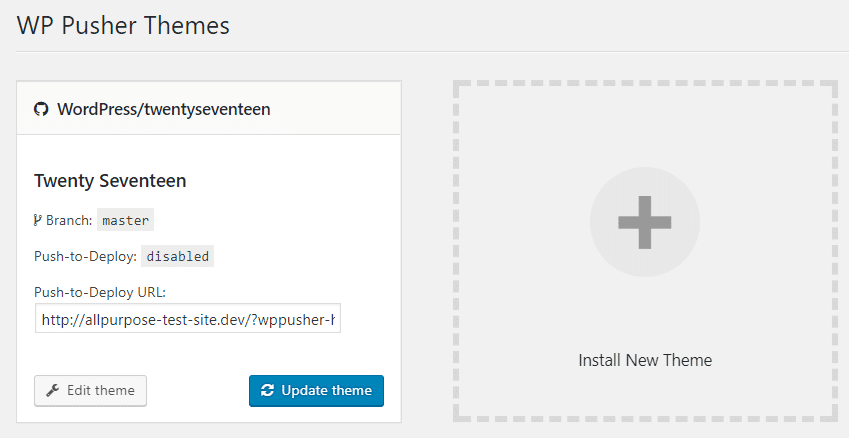
Task: Click the large plus icon
Action: point(644,222)
